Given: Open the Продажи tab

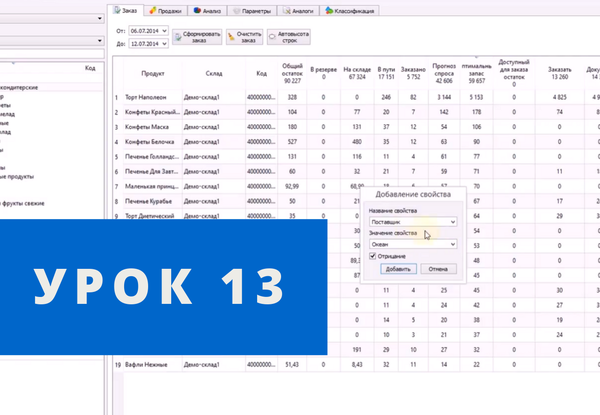Looking at the screenshot, I should coord(165,11).
